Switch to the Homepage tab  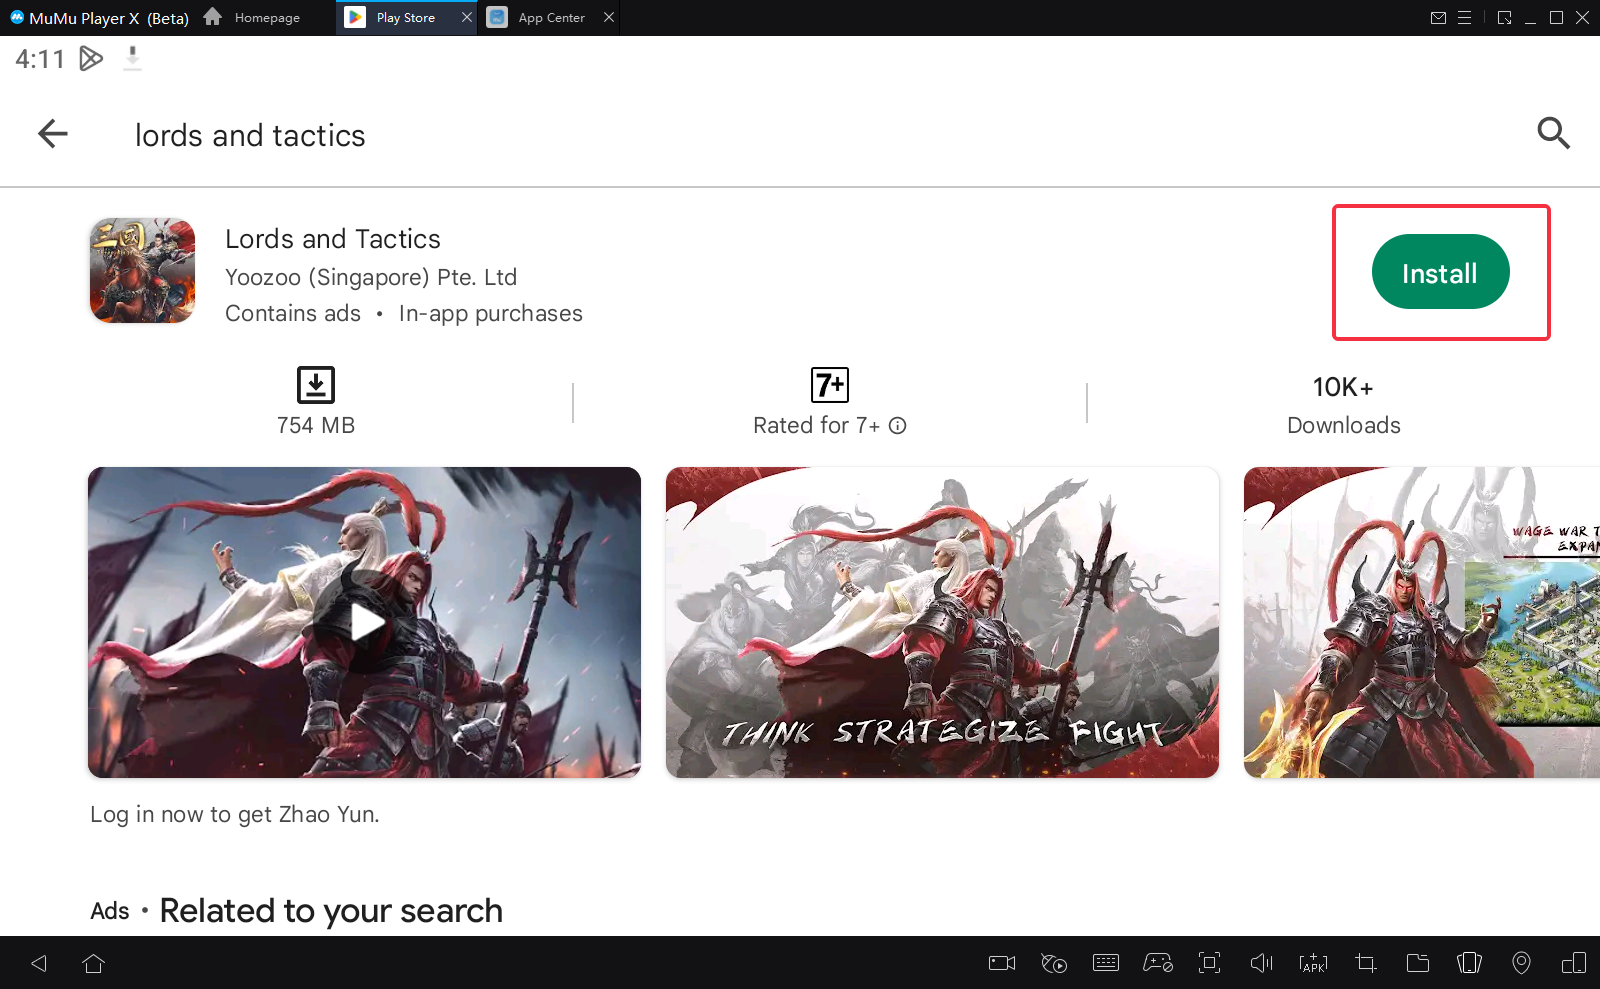[x=252, y=17]
